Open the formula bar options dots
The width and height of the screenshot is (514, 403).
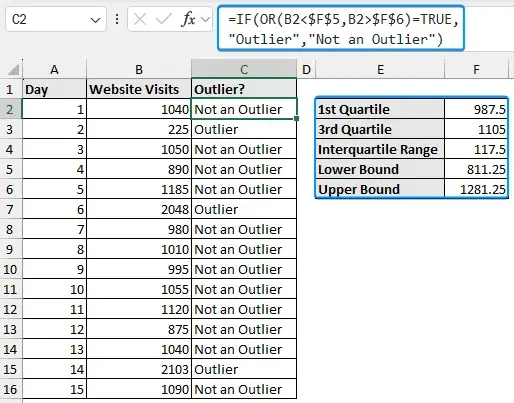[x=117, y=19]
